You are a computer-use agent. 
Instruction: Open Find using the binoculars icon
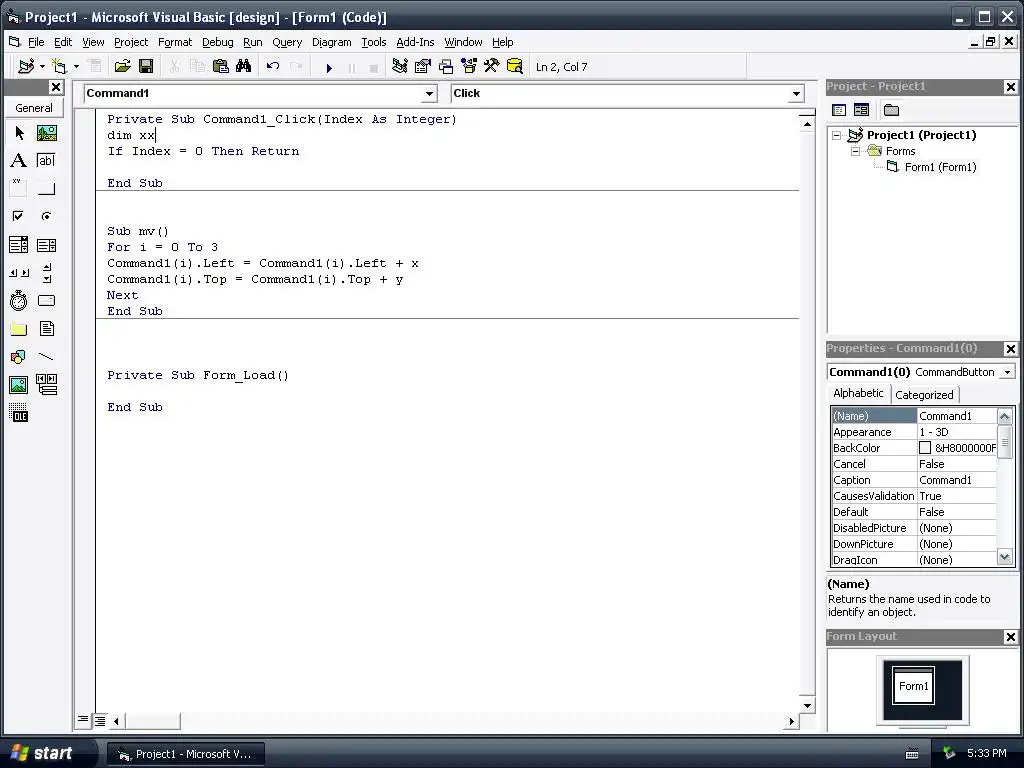[x=244, y=67]
